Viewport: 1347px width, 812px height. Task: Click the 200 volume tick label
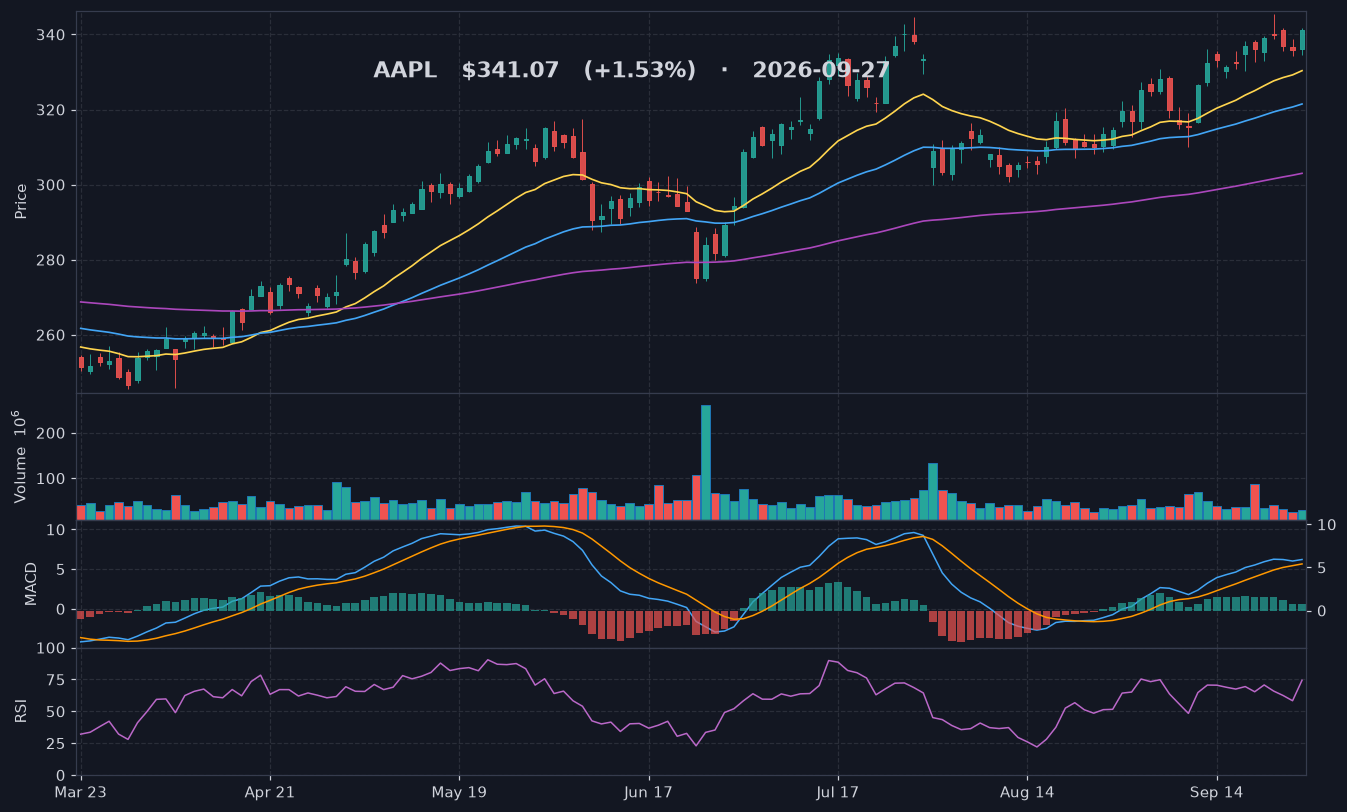pyautogui.click(x=50, y=434)
